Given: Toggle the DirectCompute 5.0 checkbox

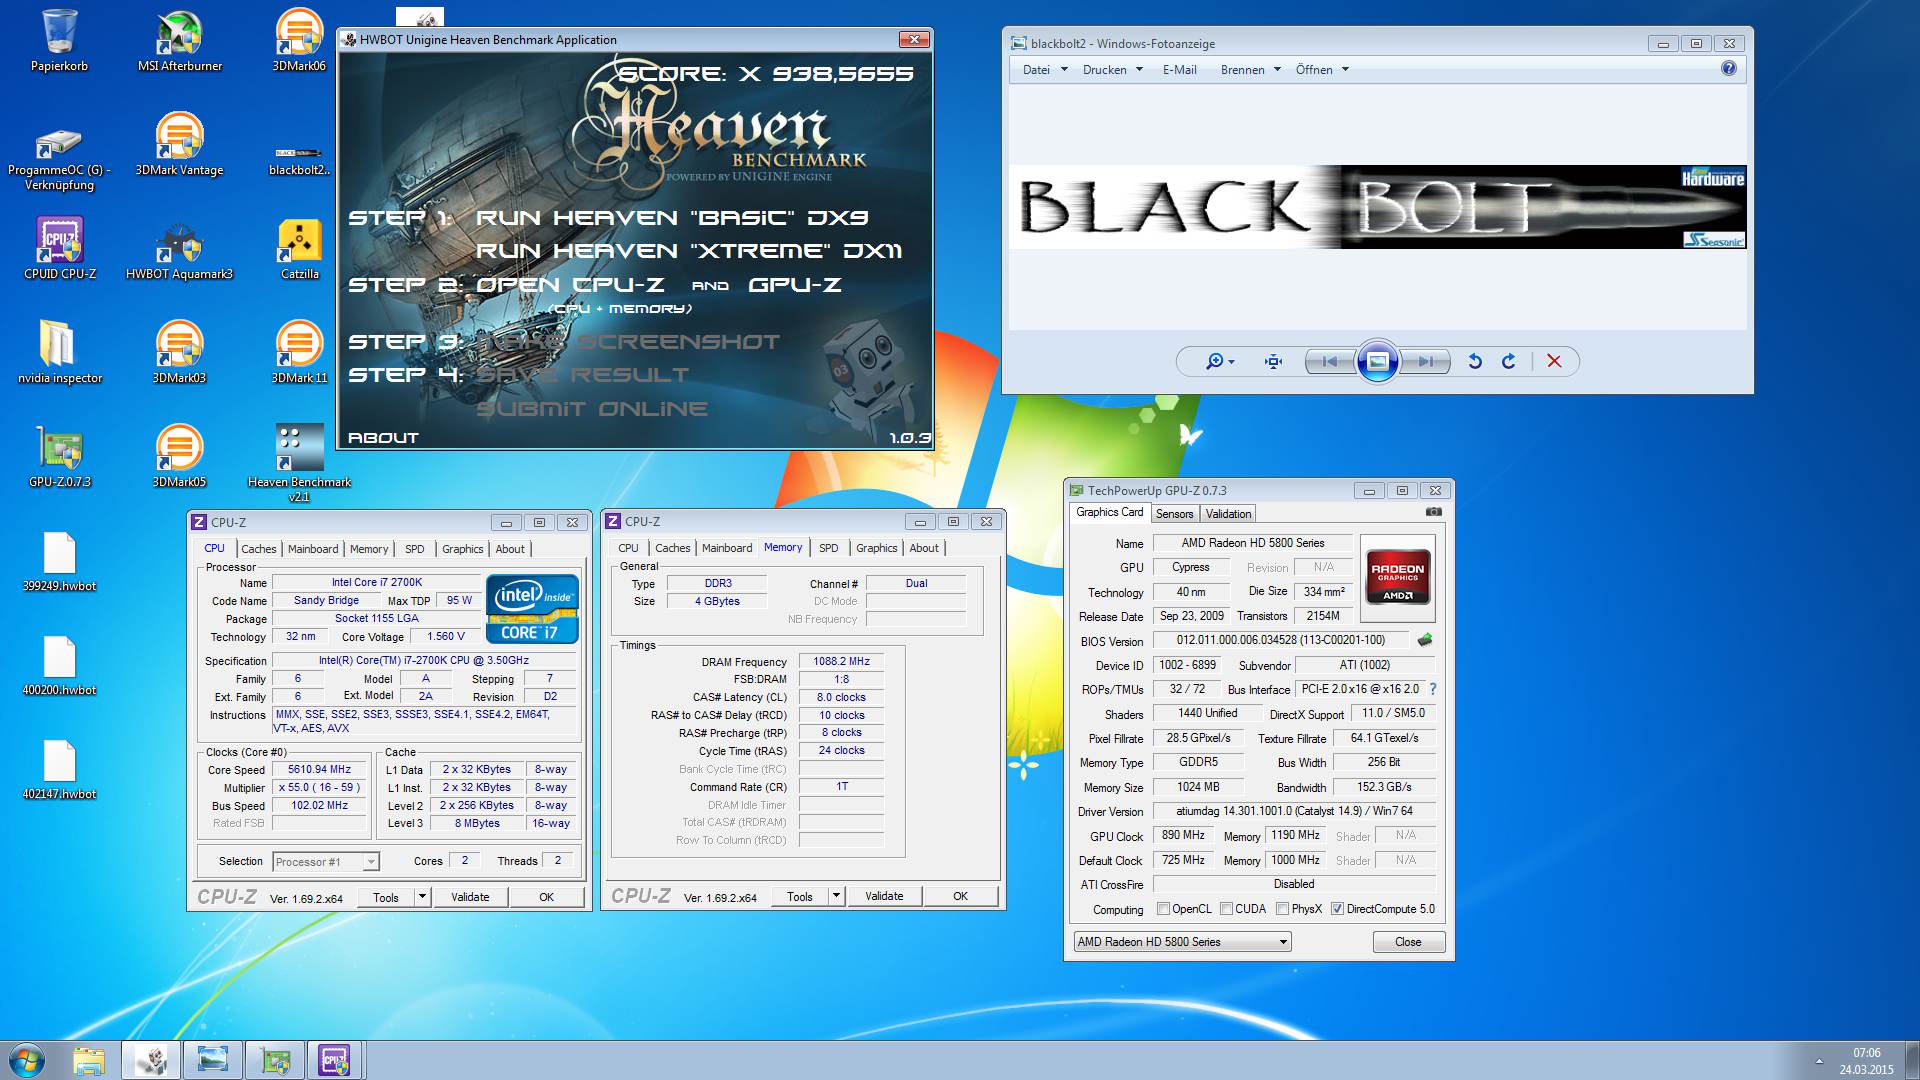Looking at the screenshot, I should point(1337,909).
